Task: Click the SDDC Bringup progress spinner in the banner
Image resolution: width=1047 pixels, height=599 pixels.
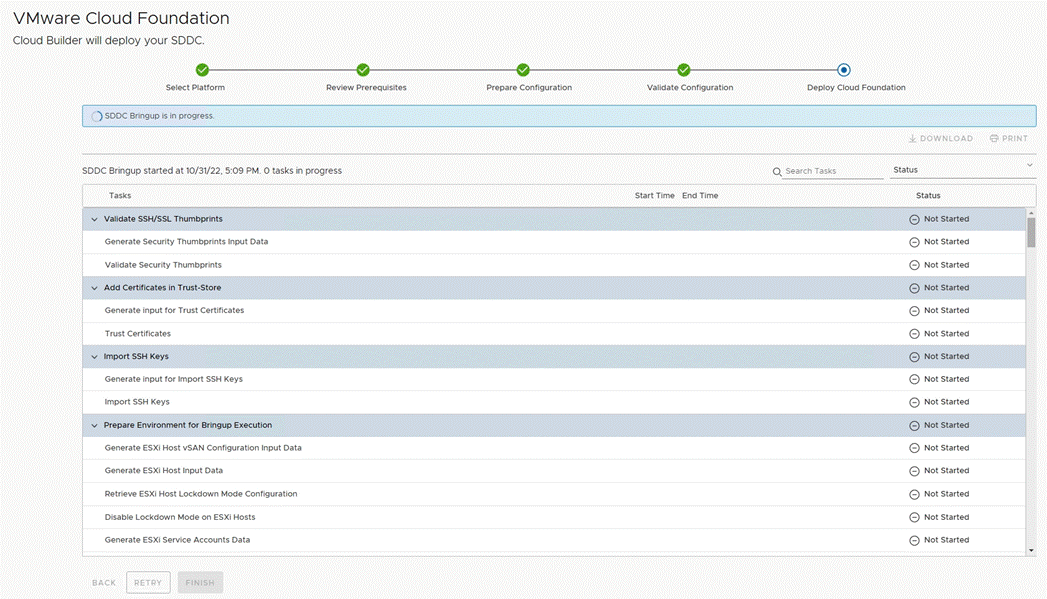Action: tap(96, 116)
